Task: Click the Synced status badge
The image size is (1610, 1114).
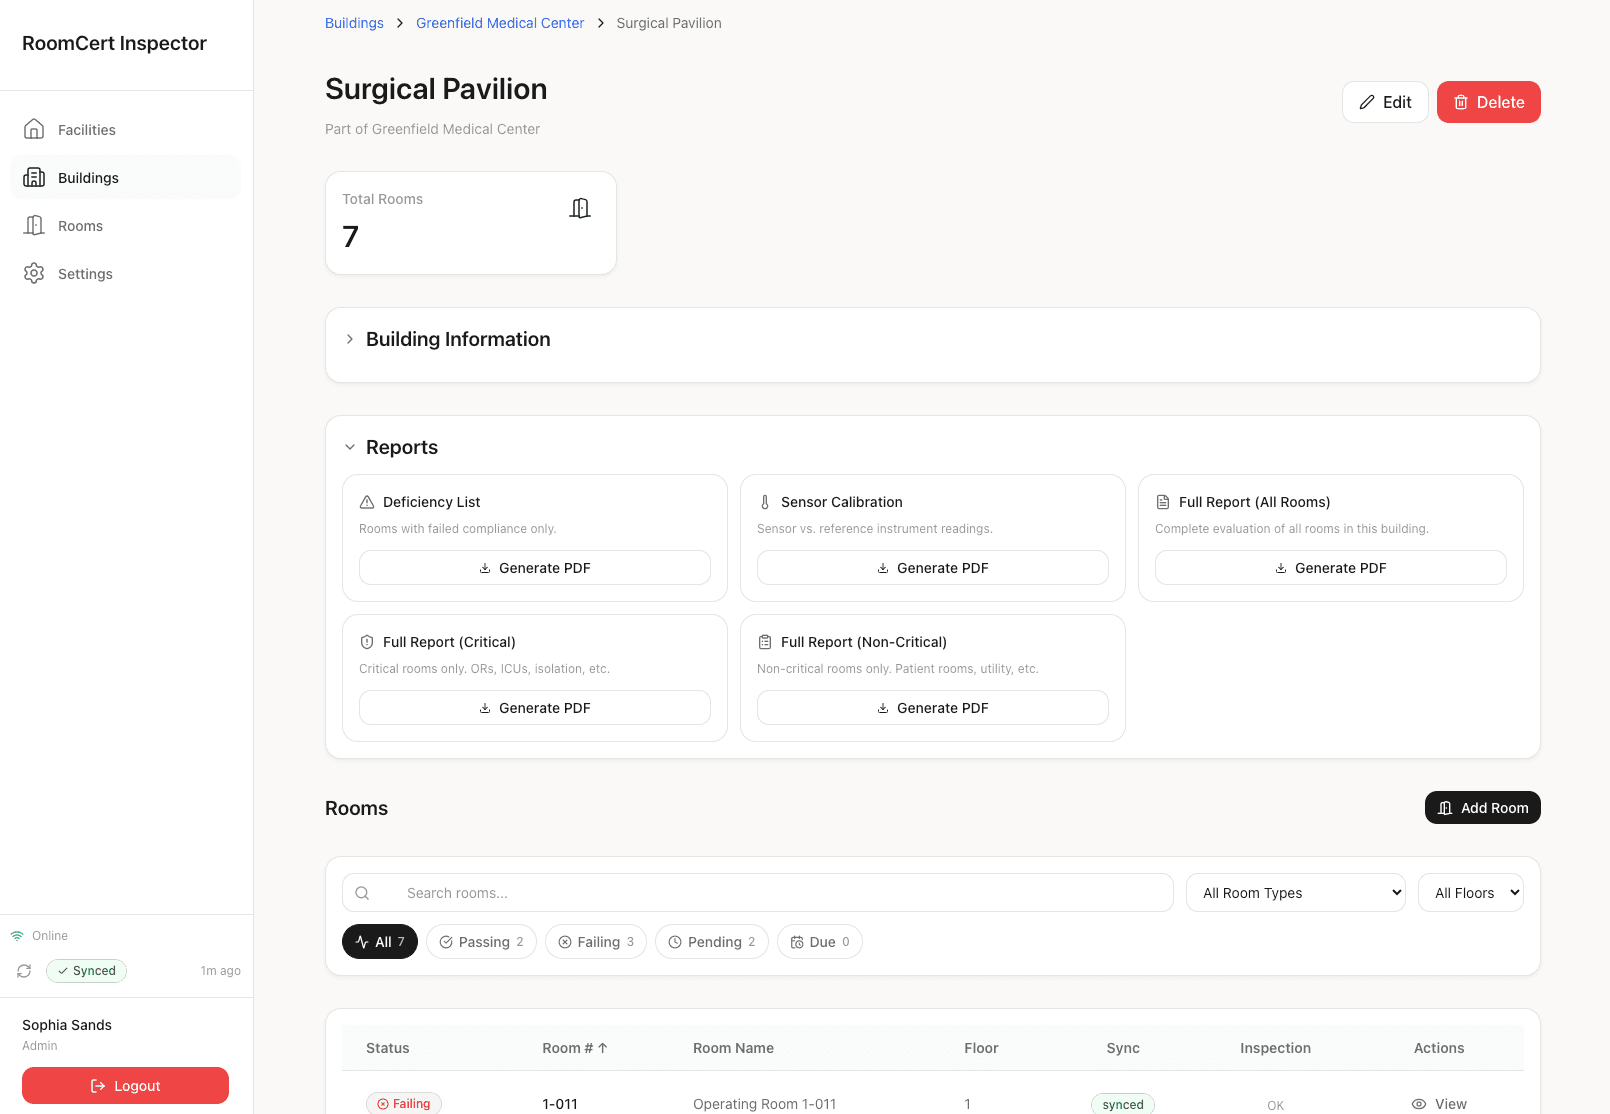Action: click(86, 971)
